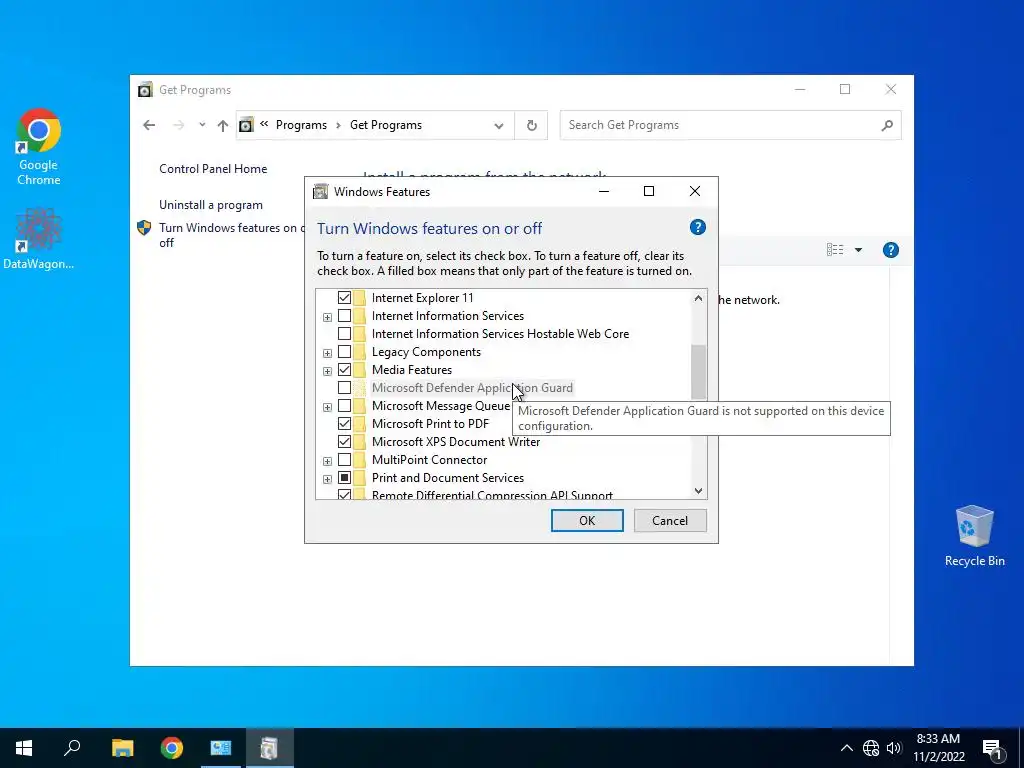Expand Internet Information Services tree node

pos(327,317)
